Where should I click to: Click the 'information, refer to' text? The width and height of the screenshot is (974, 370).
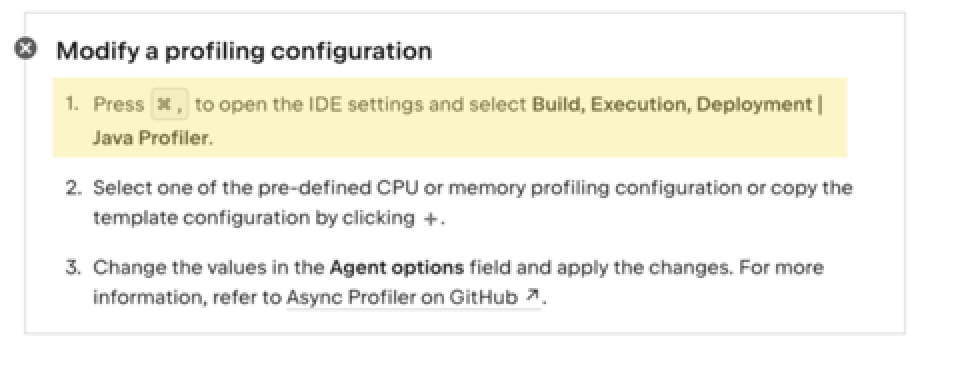point(187,298)
